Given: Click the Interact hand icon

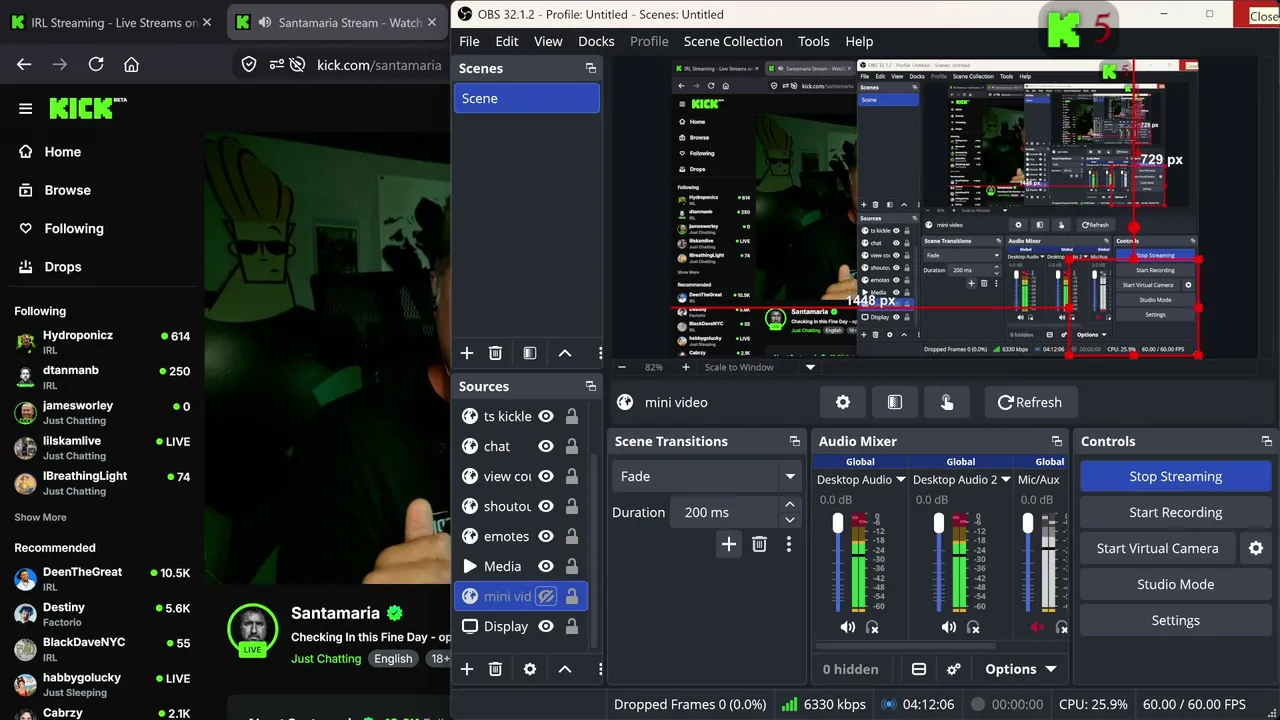Looking at the screenshot, I should [x=947, y=402].
